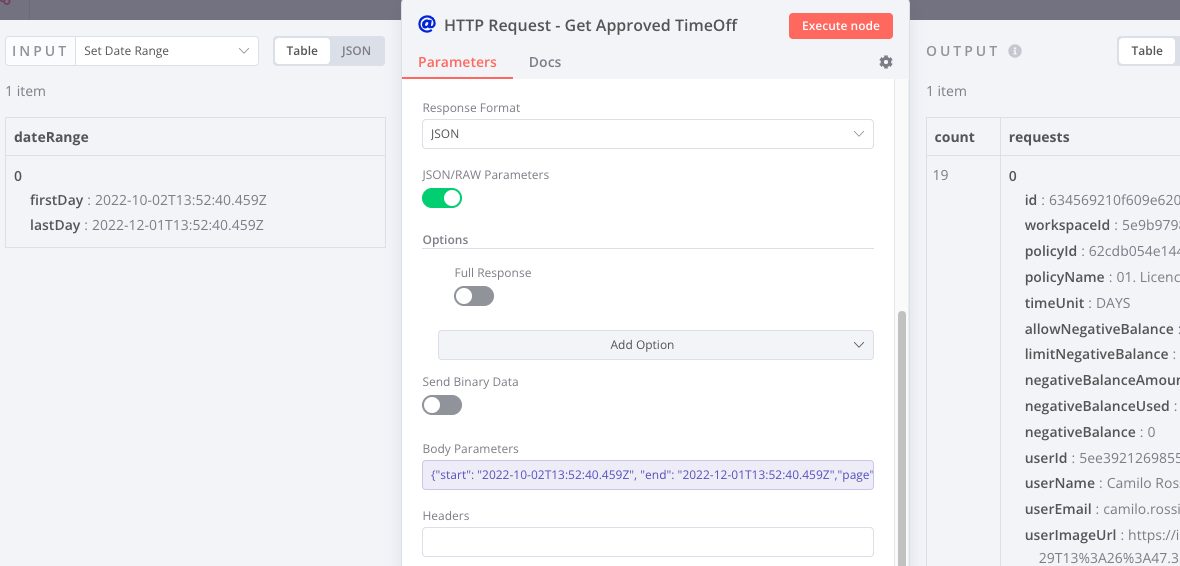Click the requests column header

click(x=1090, y=137)
